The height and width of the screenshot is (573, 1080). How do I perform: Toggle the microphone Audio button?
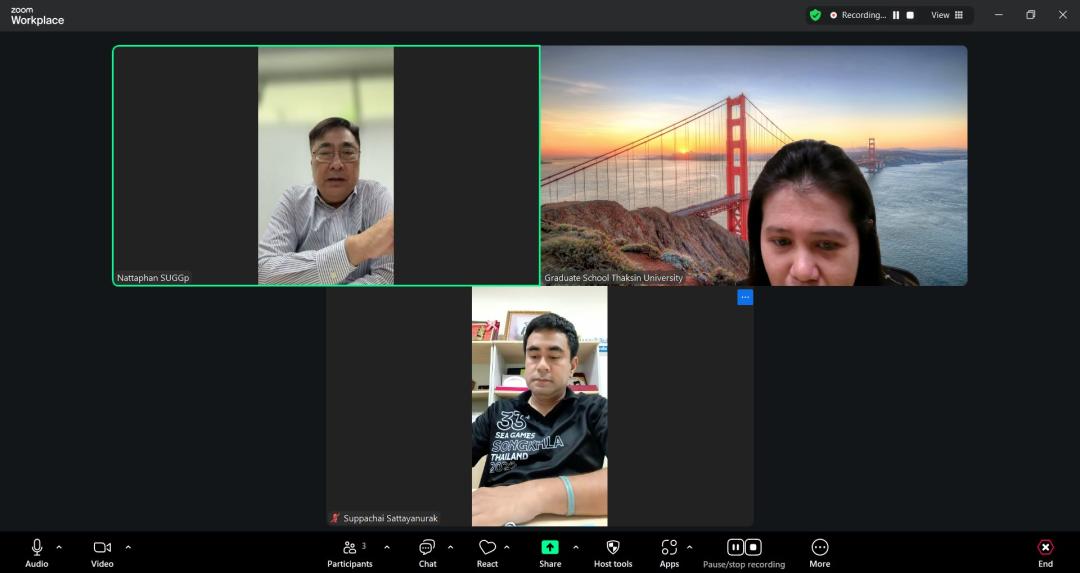(x=37, y=551)
